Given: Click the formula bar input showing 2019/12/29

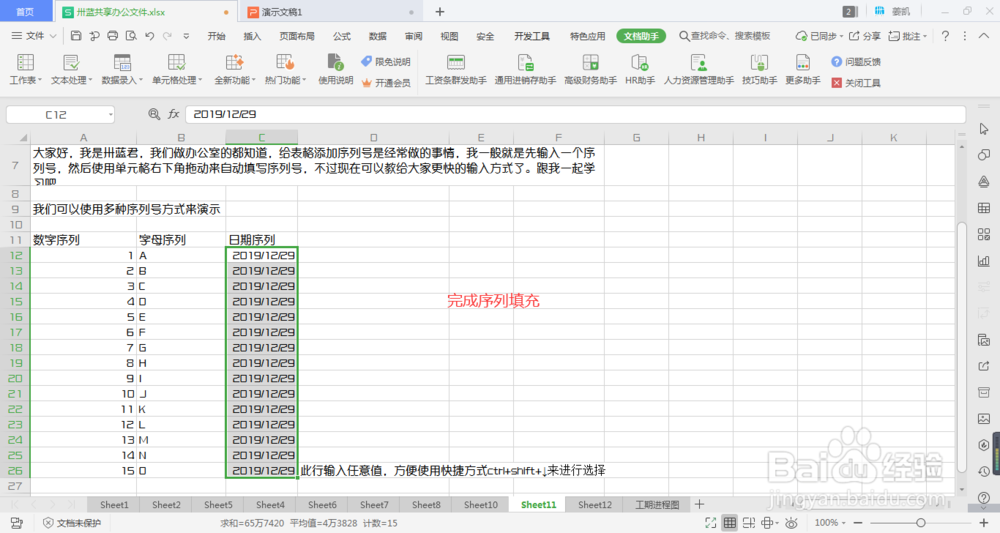Looking at the screenshot, I should 575,114.
